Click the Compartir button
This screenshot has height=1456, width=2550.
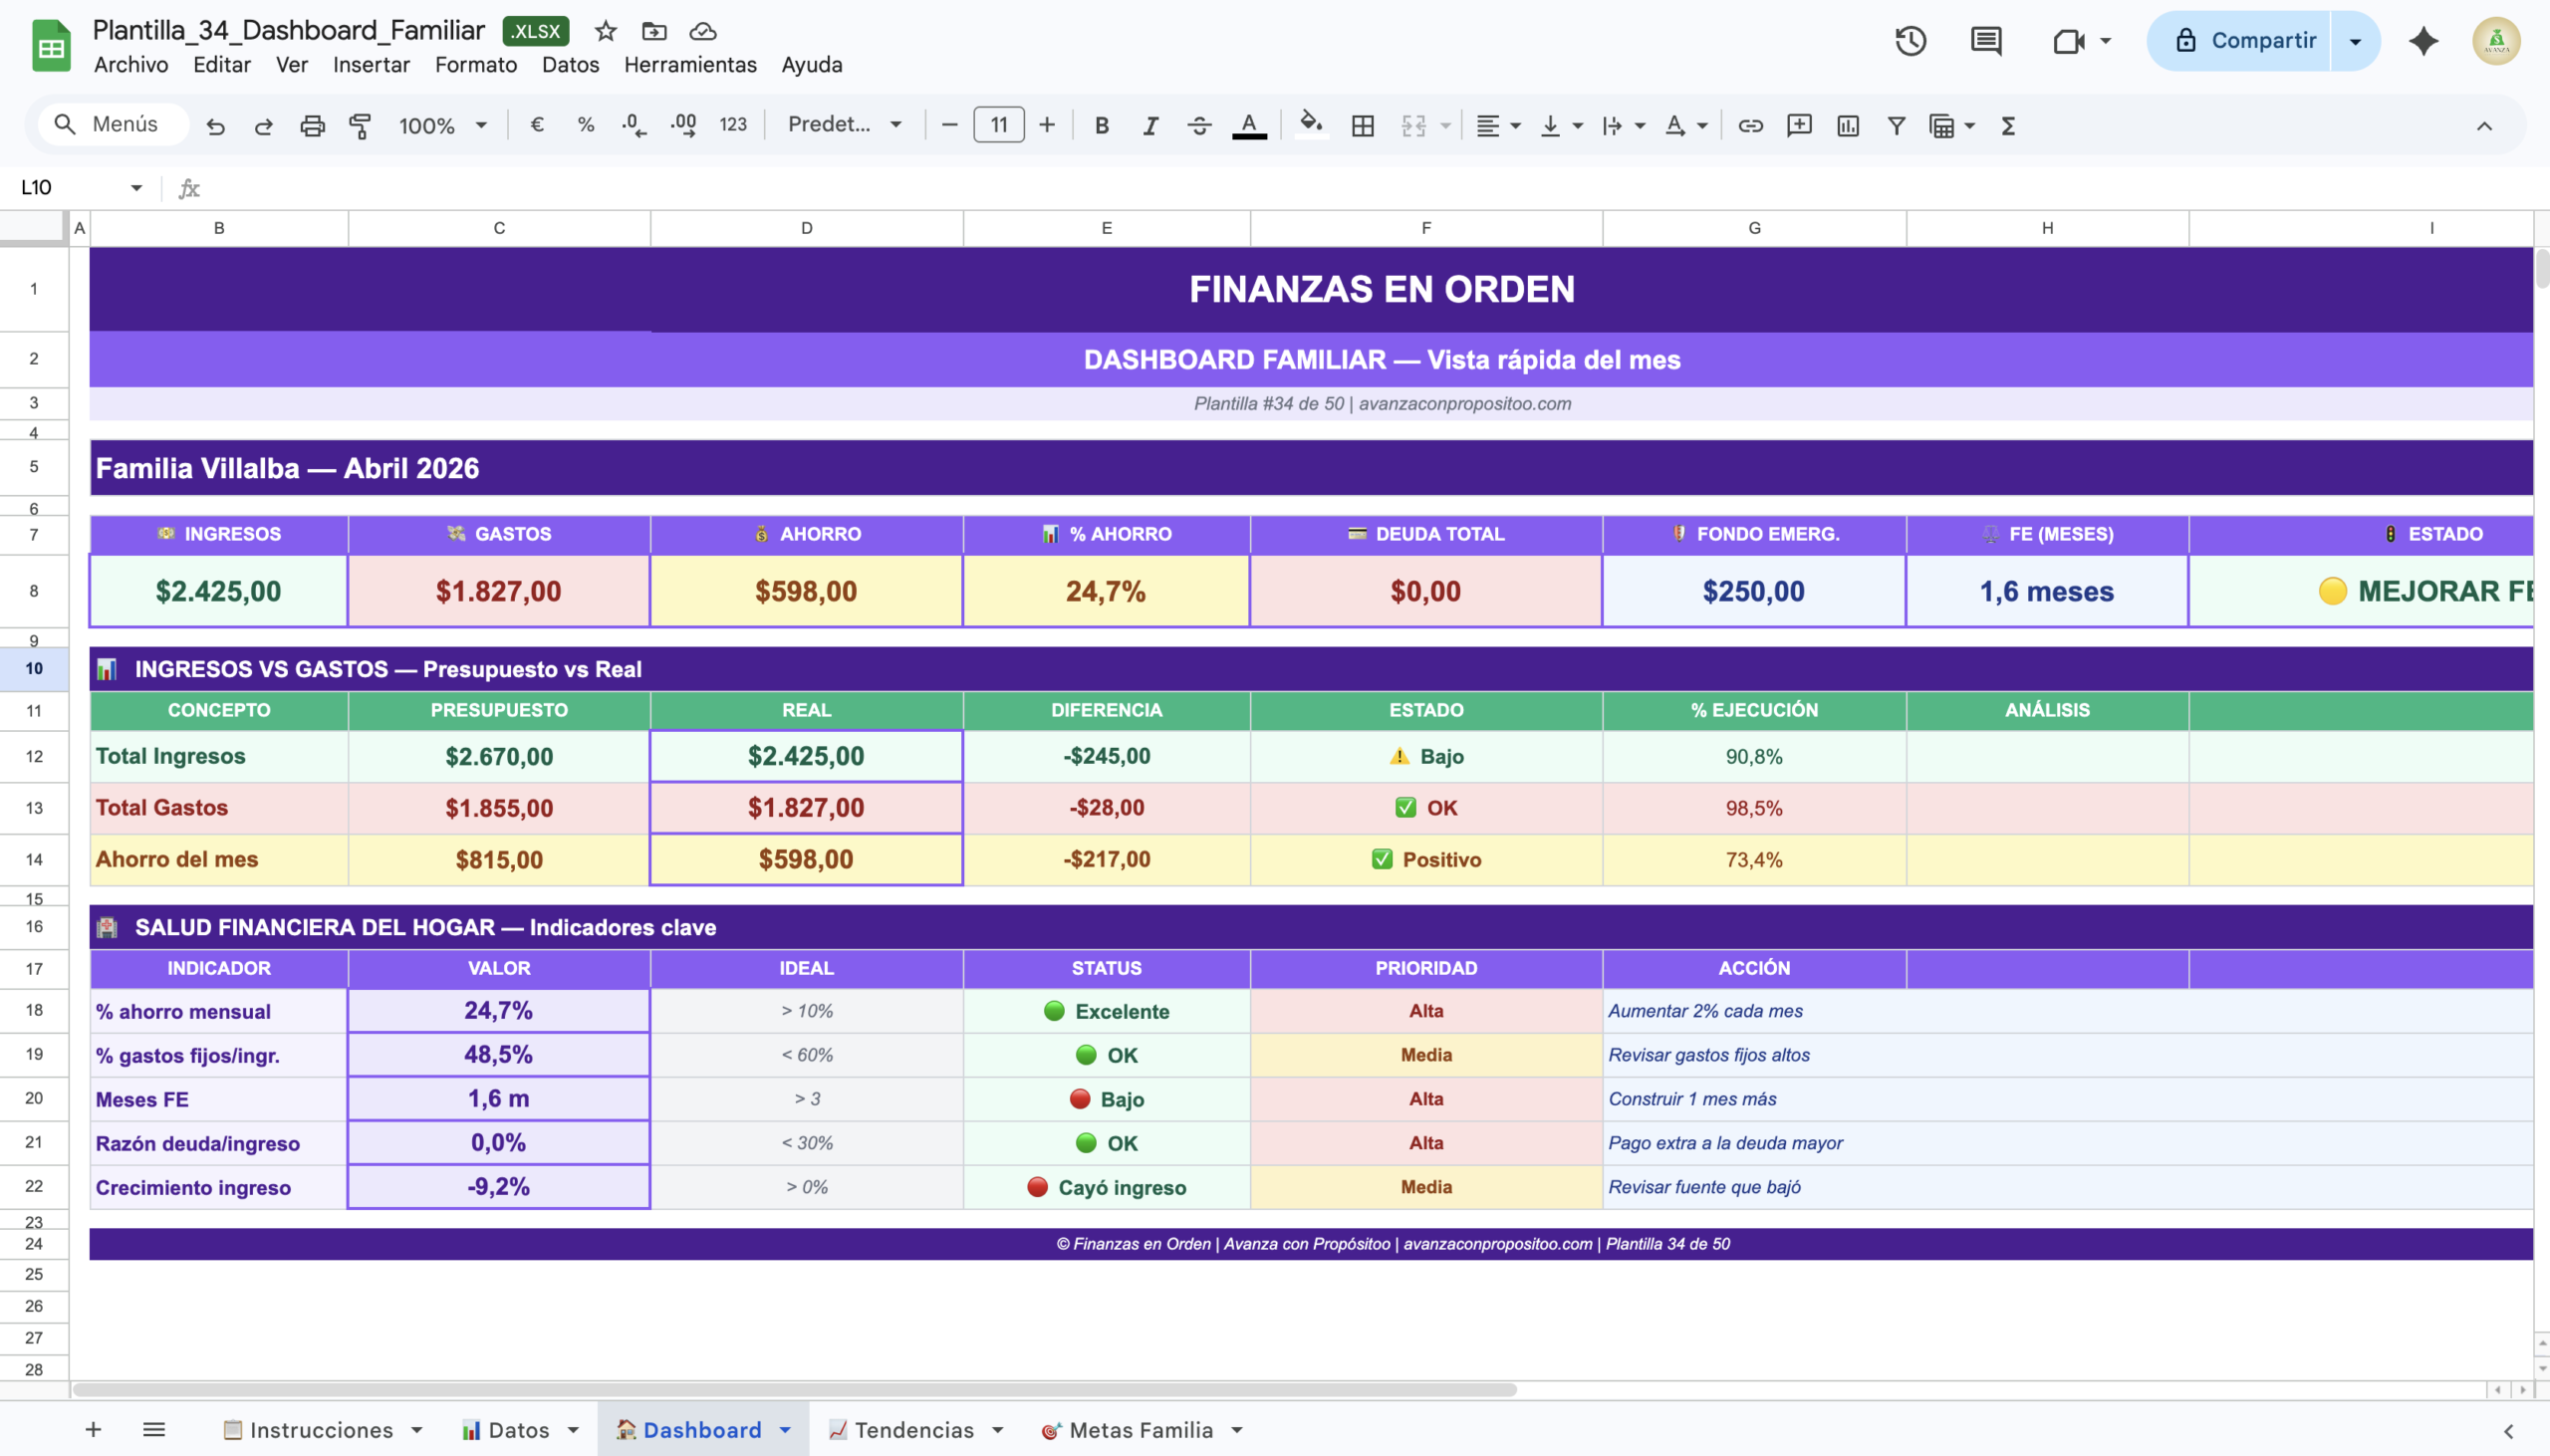[x=2245, y=41]
